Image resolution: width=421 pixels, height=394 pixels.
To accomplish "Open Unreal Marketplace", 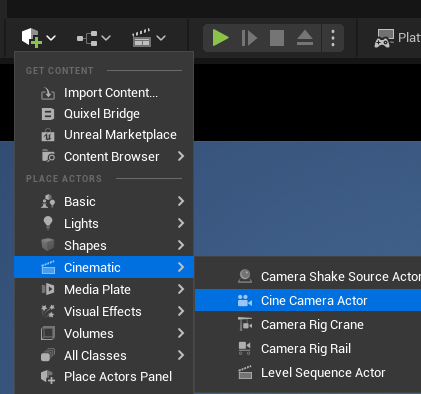I will [x=104, y=135].
